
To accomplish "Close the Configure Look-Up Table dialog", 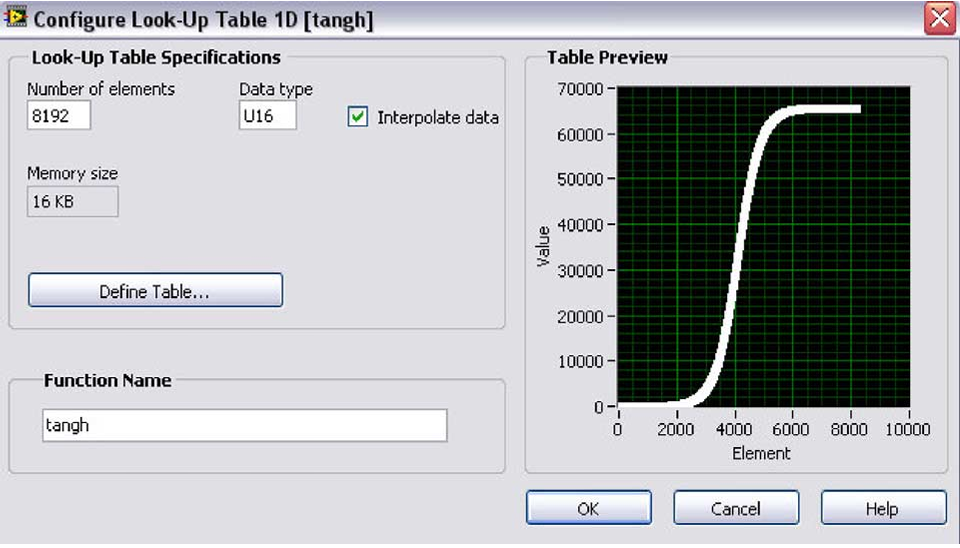I will click(x=939, y=18).
